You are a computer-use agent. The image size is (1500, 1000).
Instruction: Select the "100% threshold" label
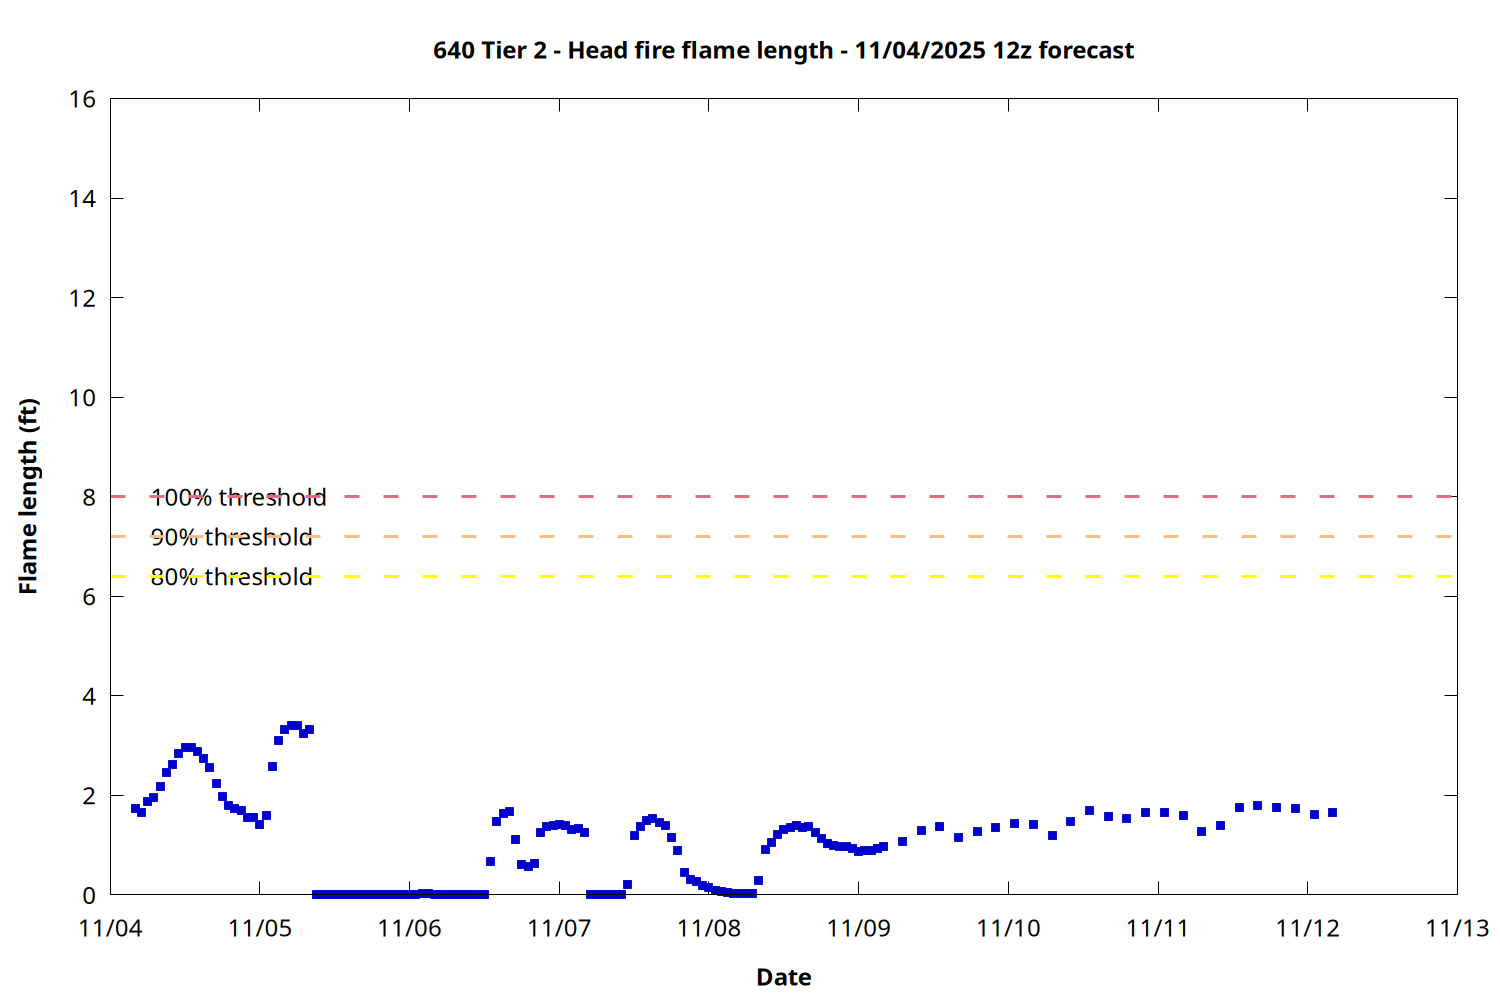(x=238, y=497)
